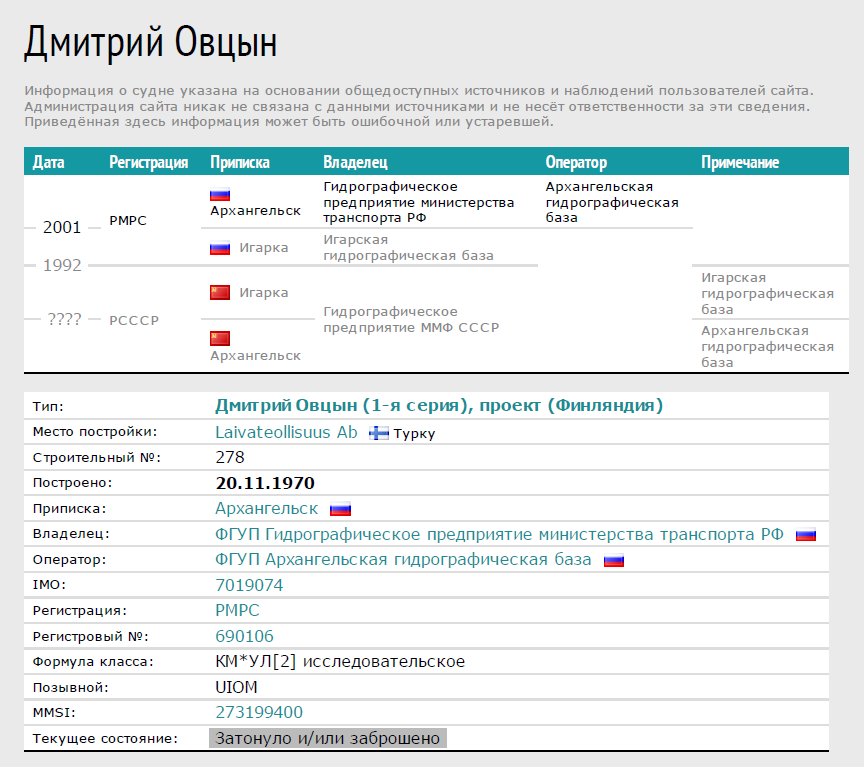
Task: Click the Дата column header
Action: pyautogui.click(x=48, y=162)
